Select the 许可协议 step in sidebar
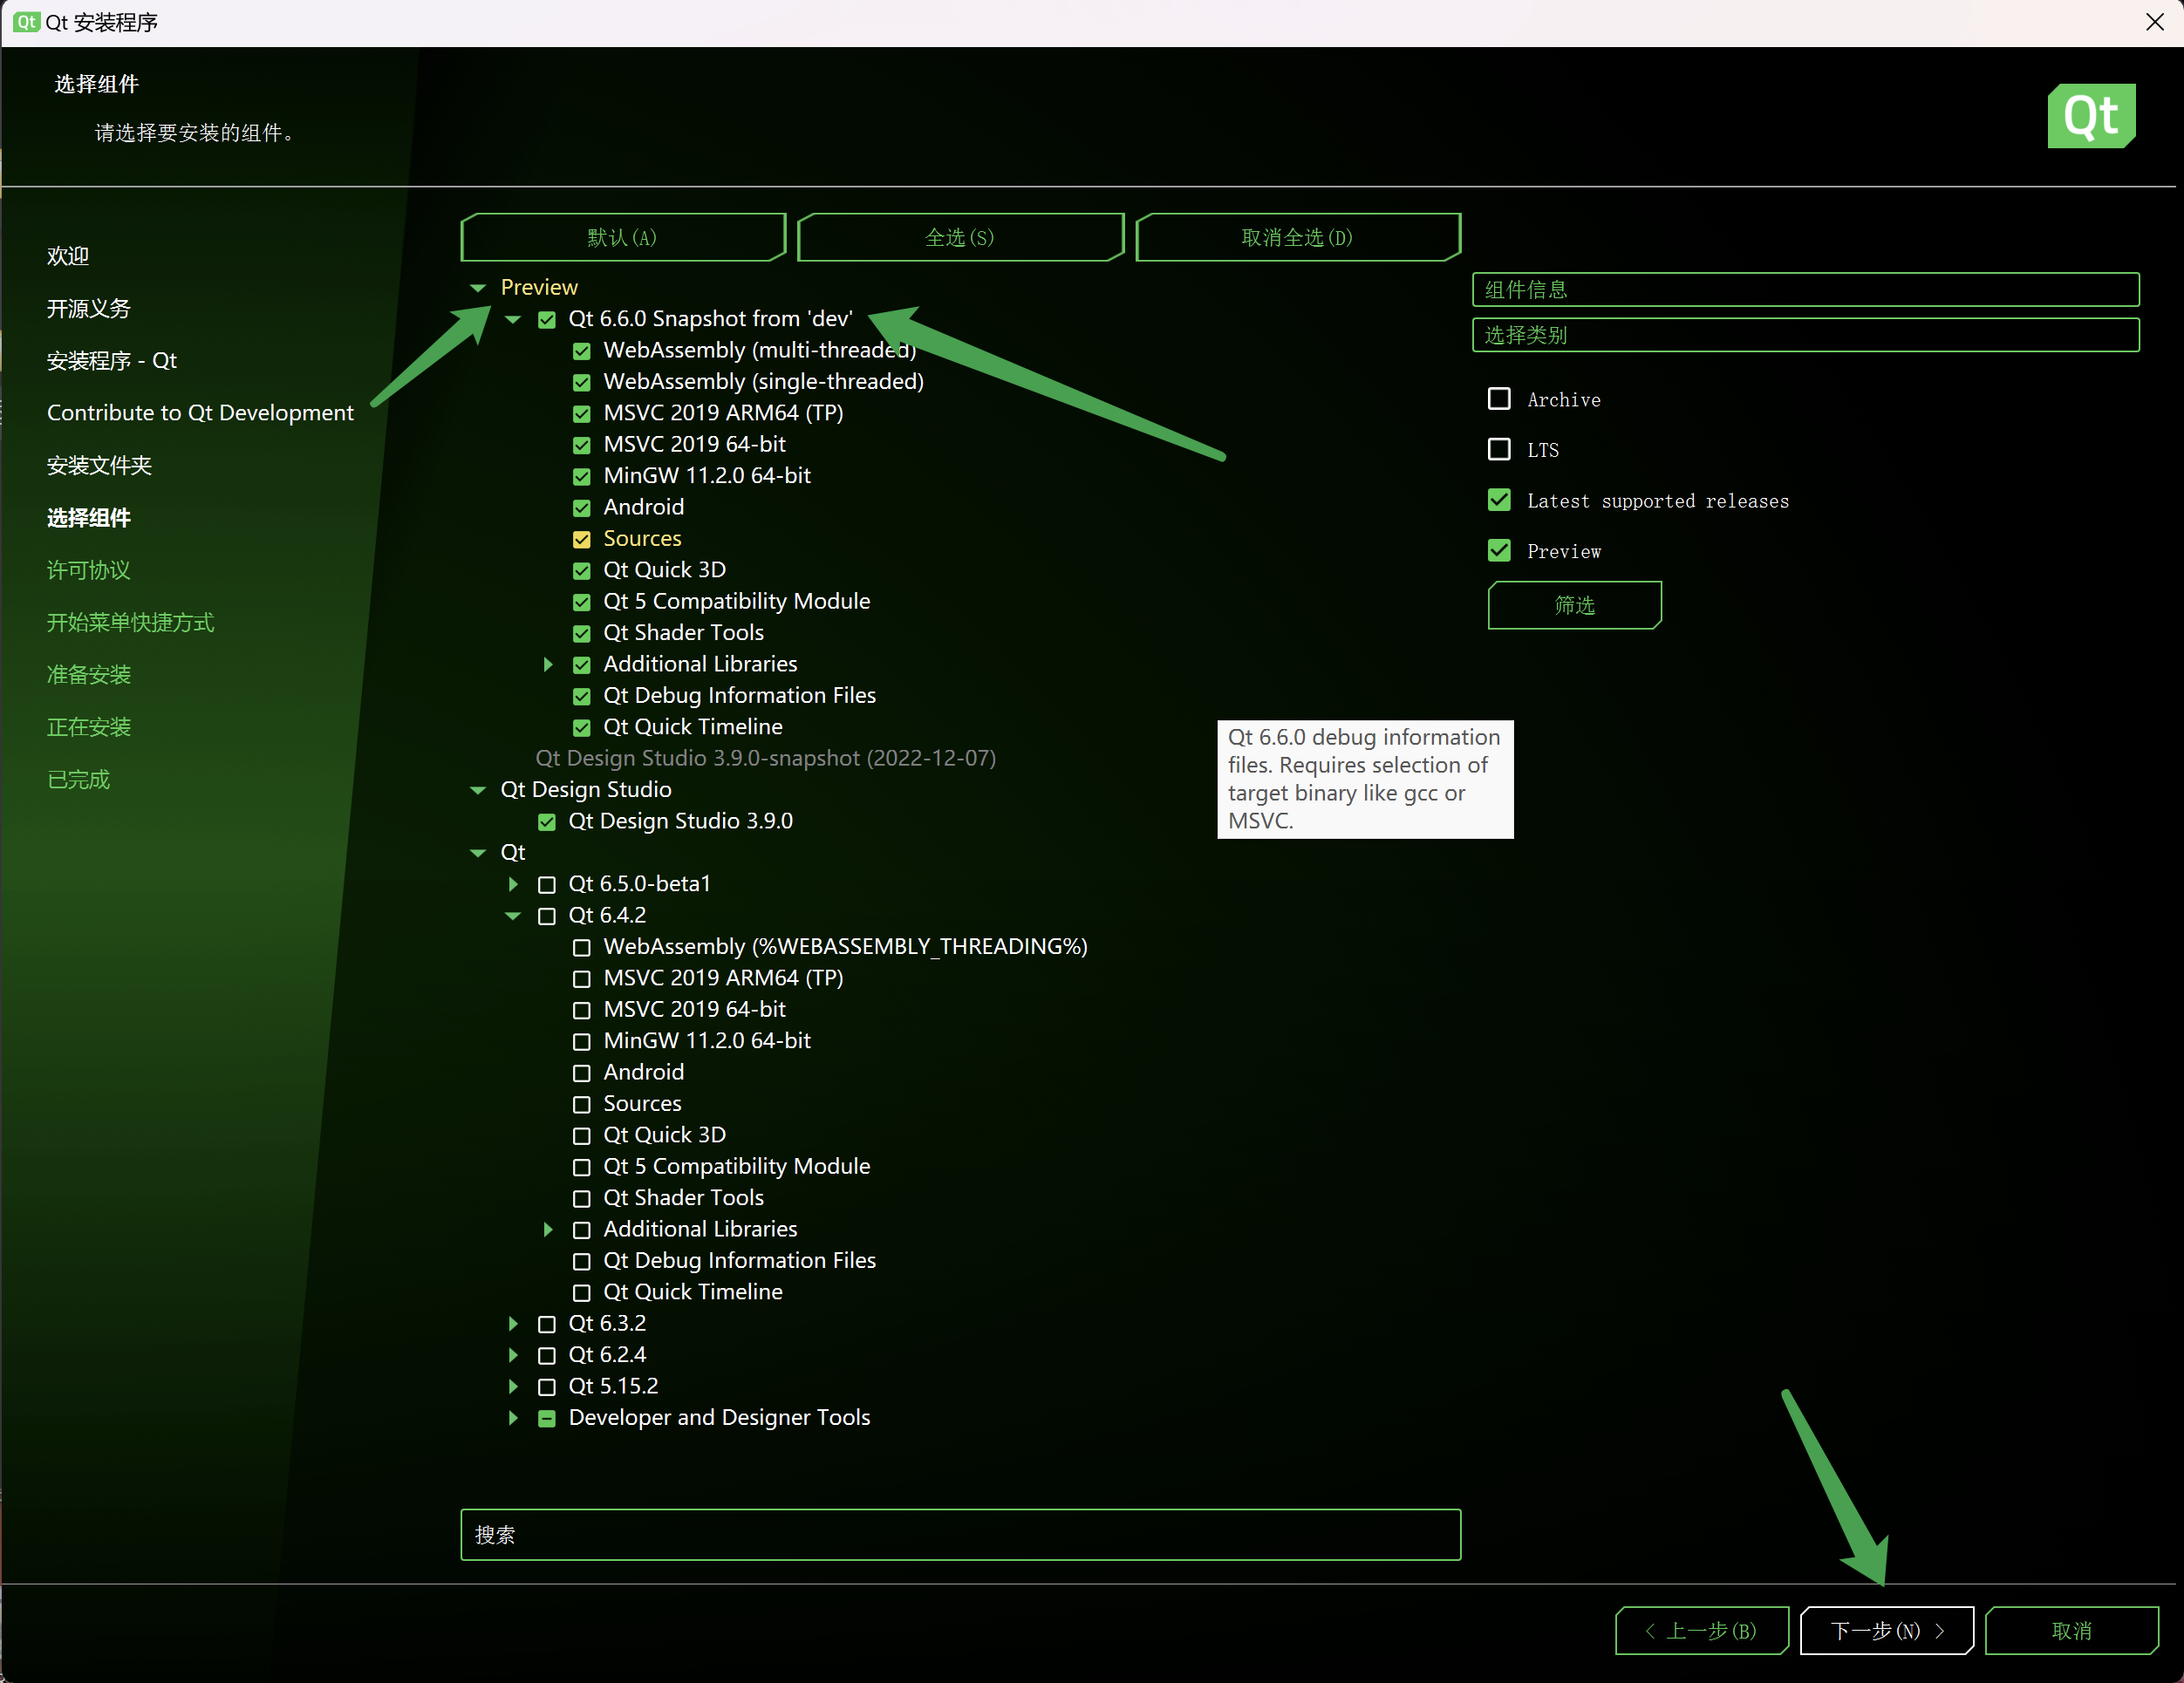Image resolution: width=2184 pixels, height=1683 pixels. tap(88, 571)
